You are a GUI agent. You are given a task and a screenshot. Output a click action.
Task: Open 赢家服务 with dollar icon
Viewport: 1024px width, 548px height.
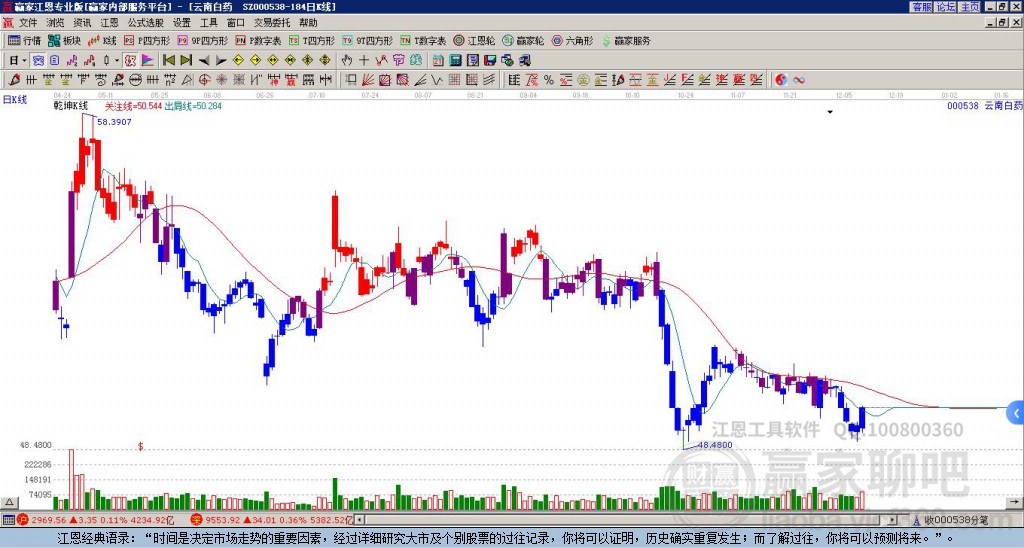coord(626,40)
